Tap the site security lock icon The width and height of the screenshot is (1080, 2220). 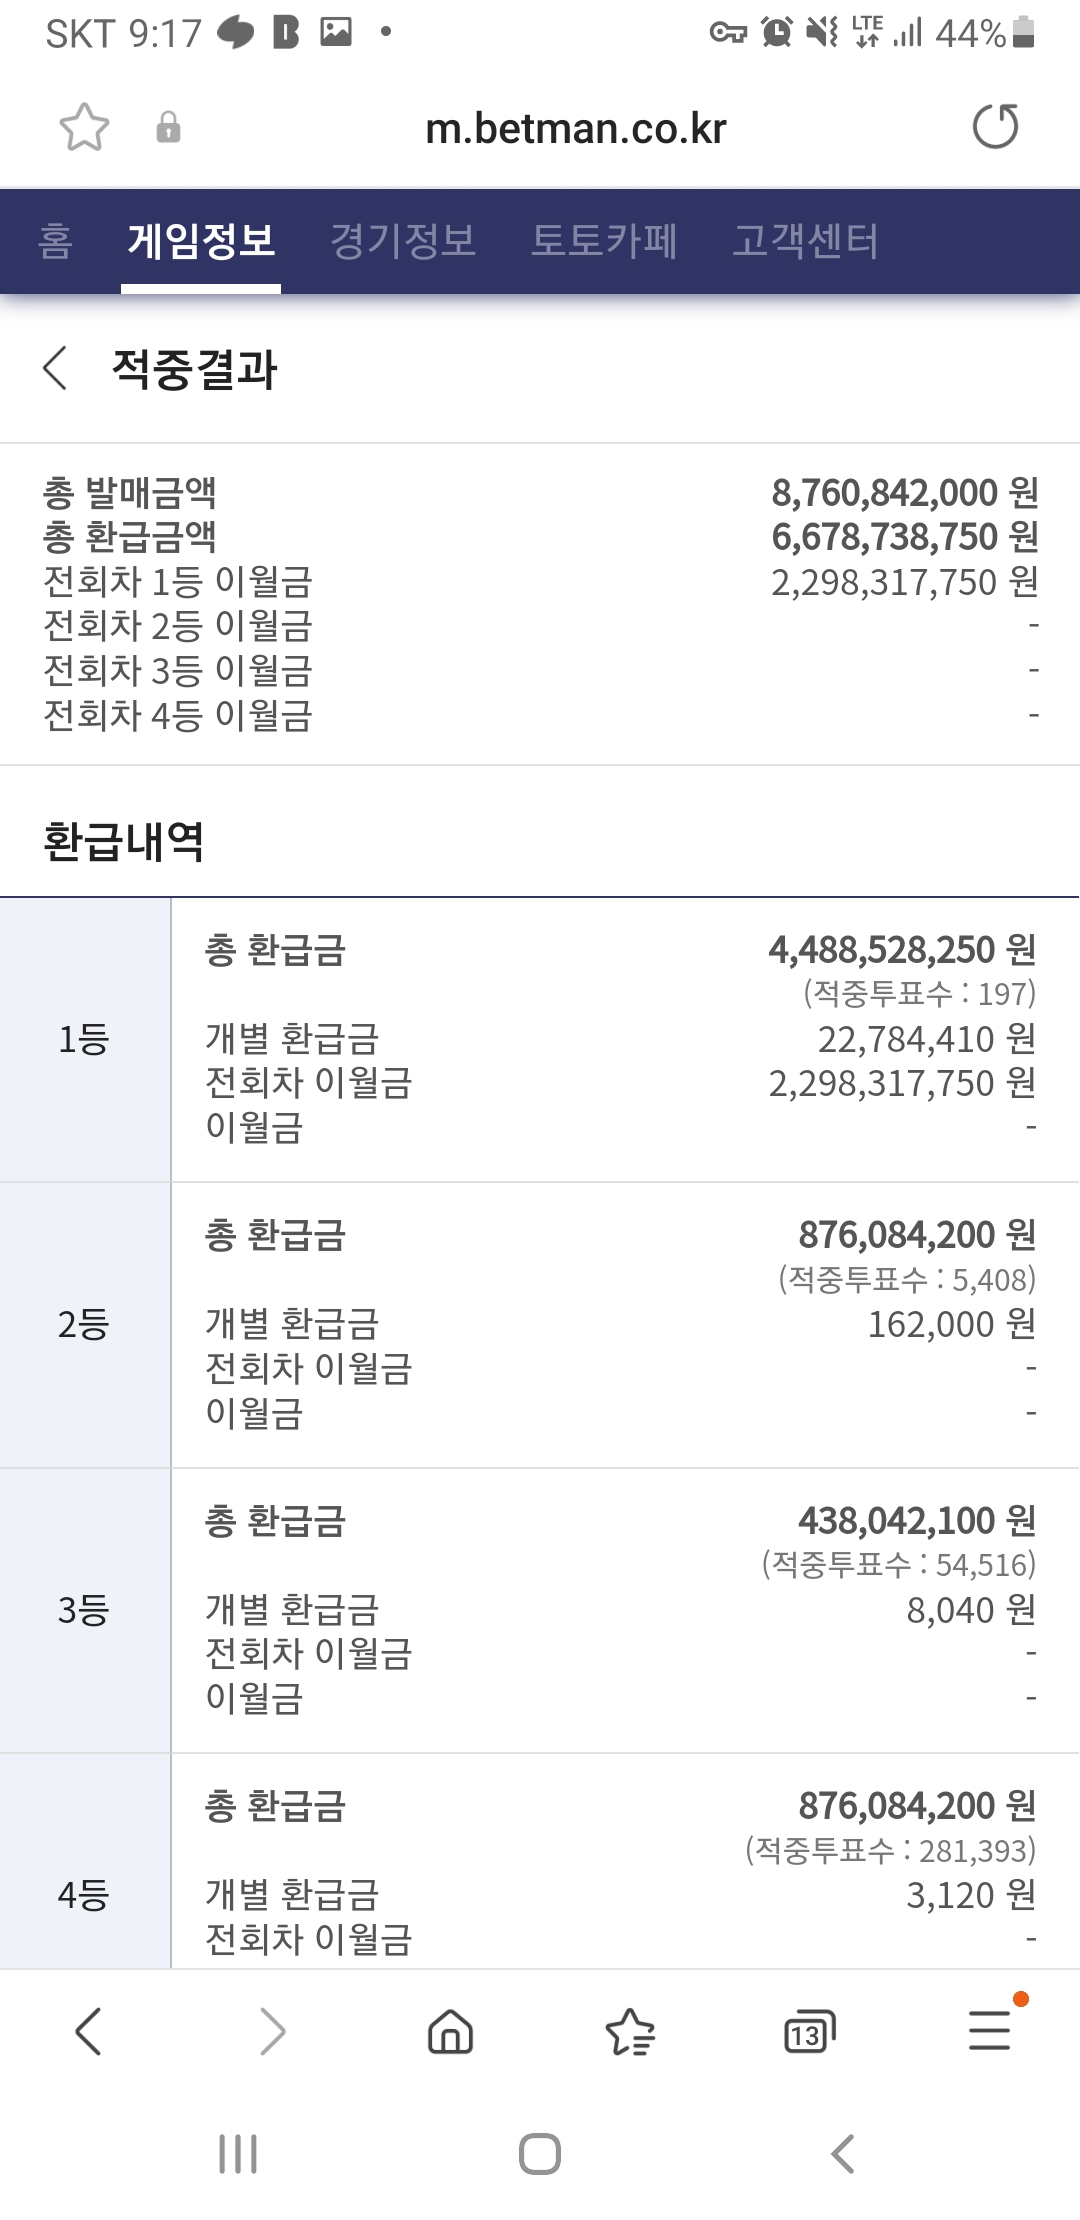(x=168, y=127)
